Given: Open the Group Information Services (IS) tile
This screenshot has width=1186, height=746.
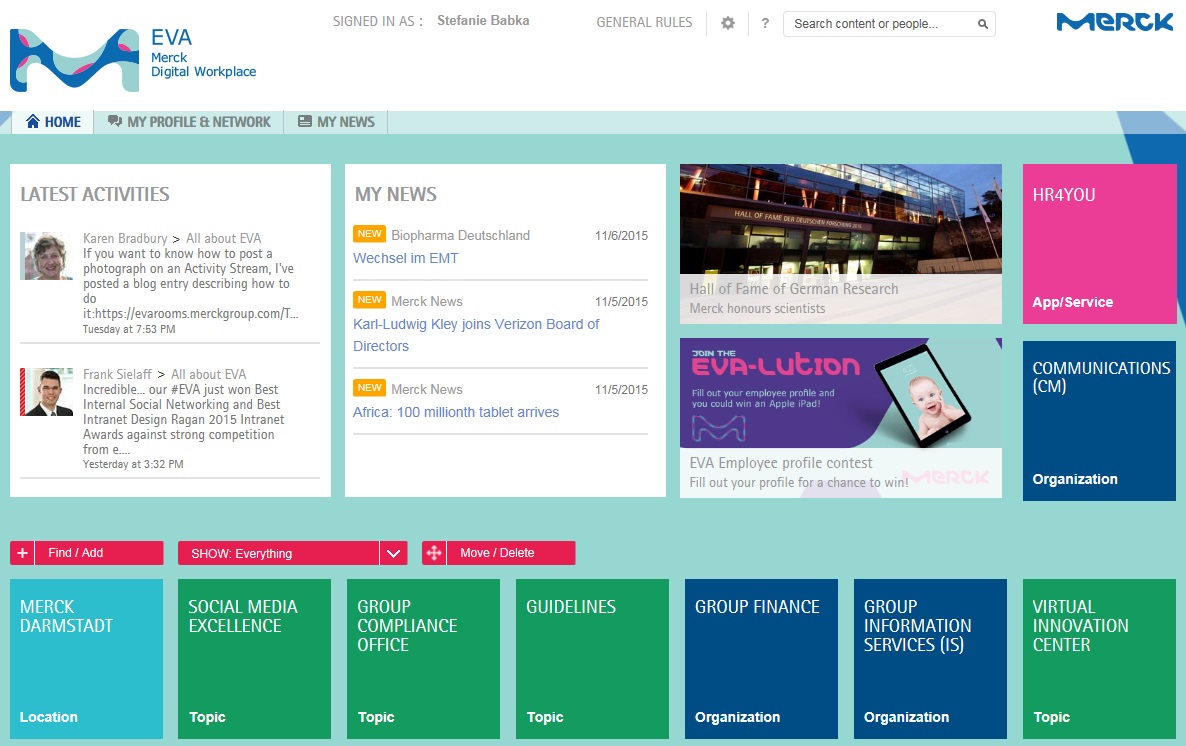Looking at the screenshot, I should pyautogui.click(x=930, y=659).
